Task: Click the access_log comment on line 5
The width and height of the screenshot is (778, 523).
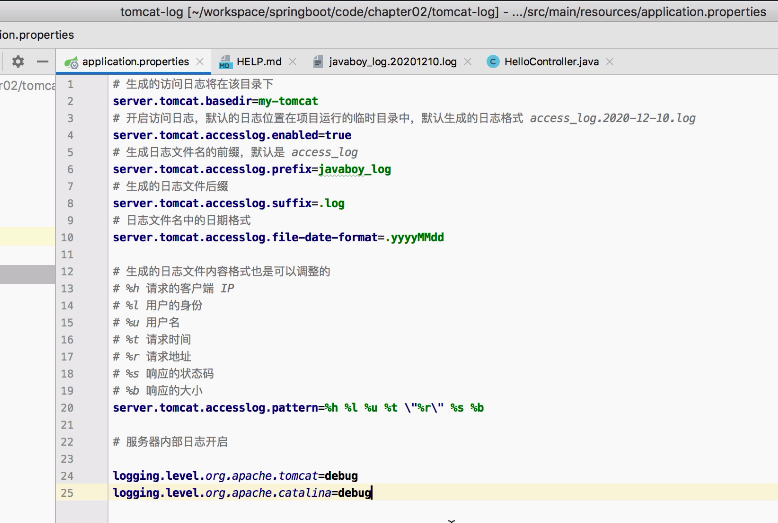Action: [x=324, y=152]
